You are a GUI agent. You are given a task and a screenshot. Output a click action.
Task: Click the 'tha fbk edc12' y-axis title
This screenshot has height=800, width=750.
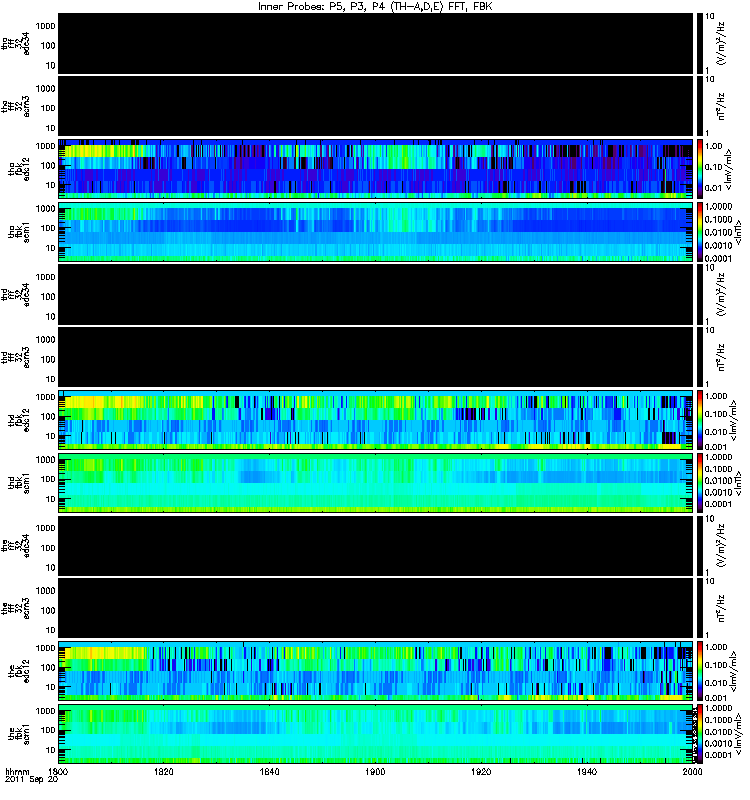[19, 169]
